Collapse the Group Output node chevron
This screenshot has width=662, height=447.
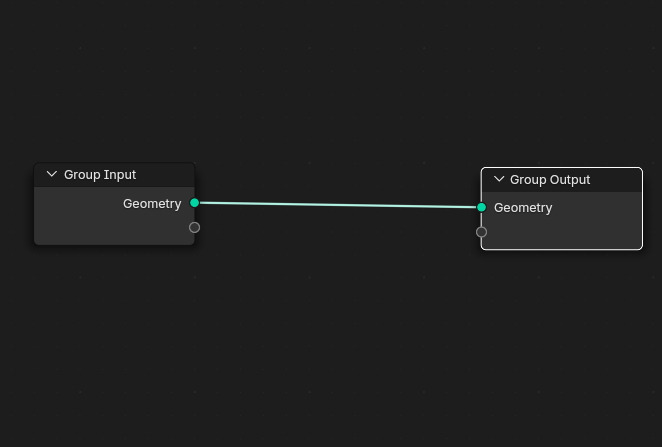tap(499, 179)
